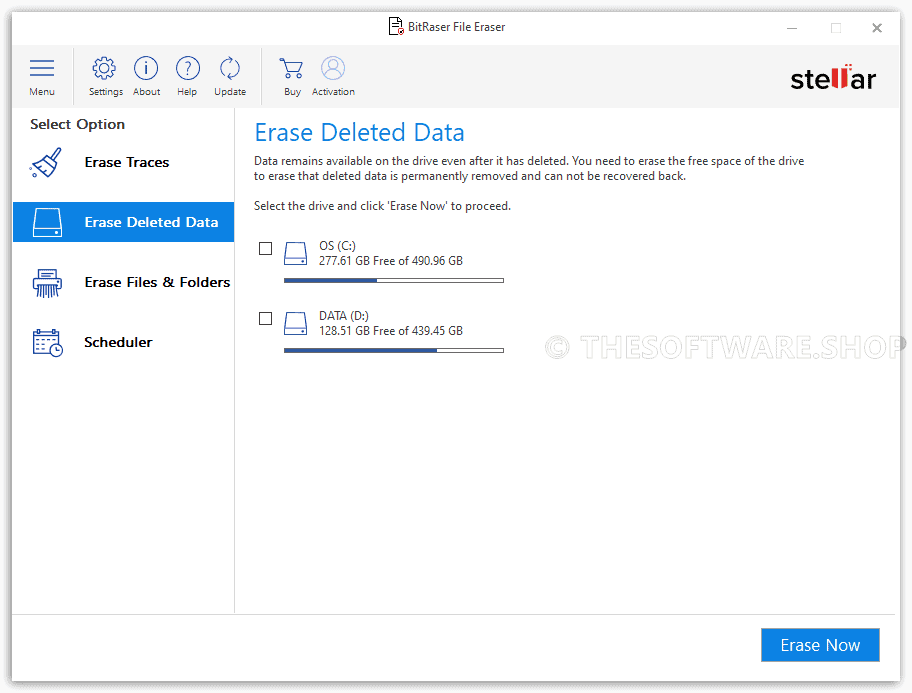Select the Erase Deleted Data option
This screenshot has height=693, width=912.
click(123, 222)
